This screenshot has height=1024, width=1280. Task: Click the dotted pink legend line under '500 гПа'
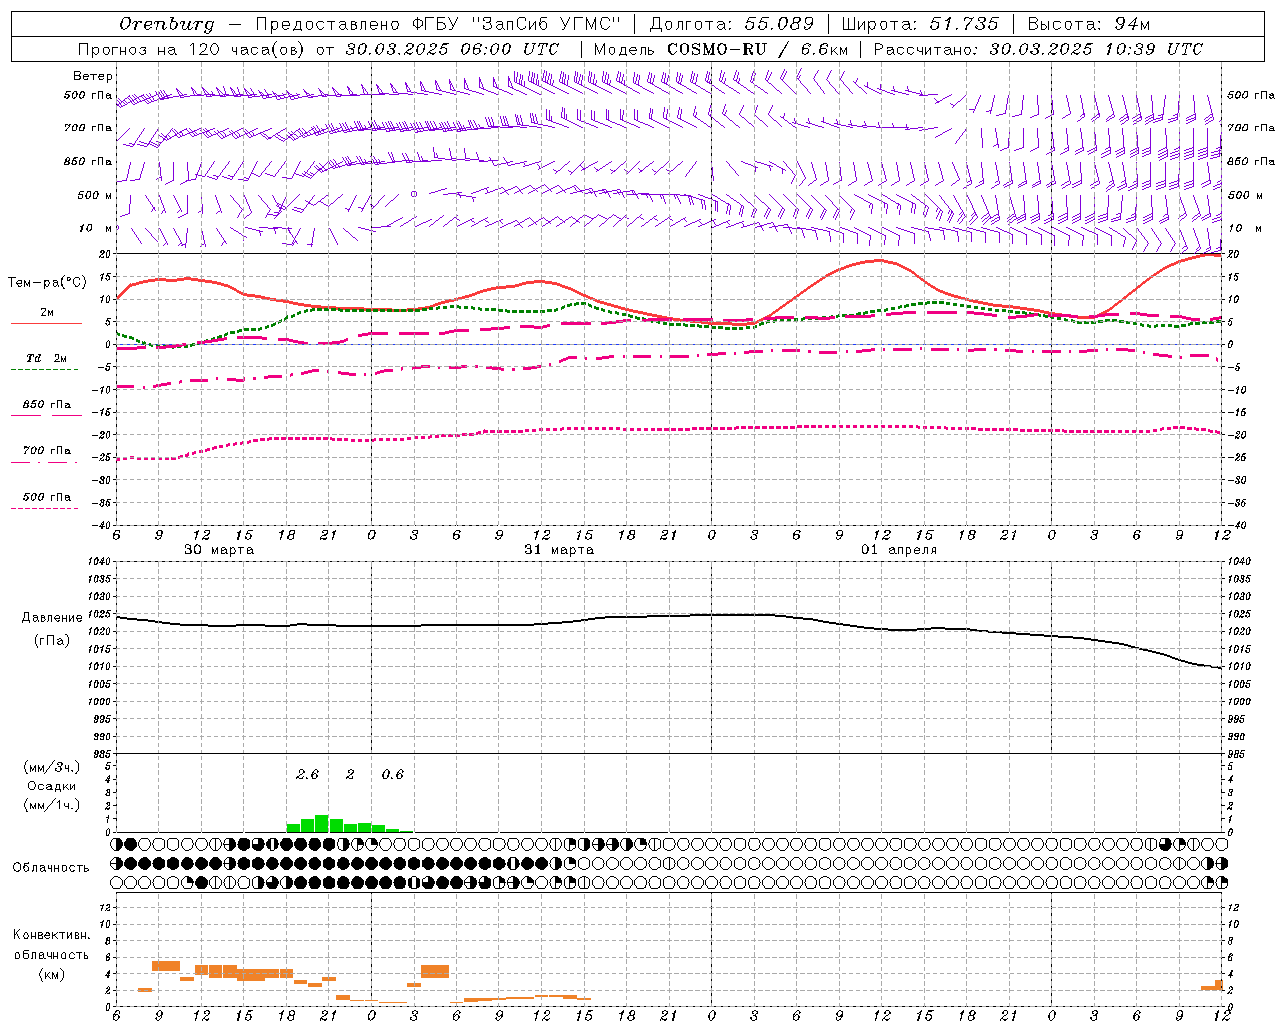(44, 508)
